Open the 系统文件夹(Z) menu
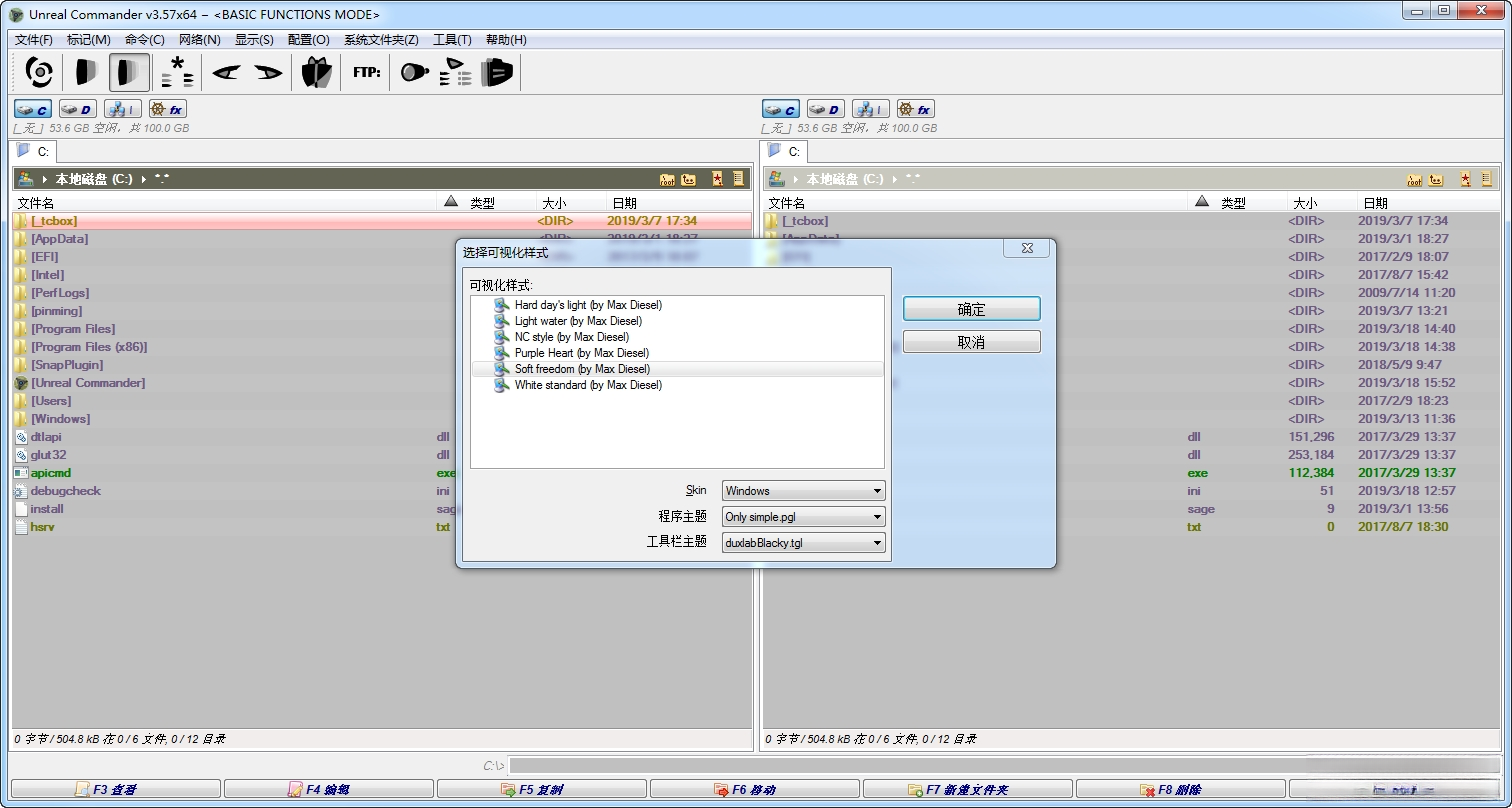 381,40
